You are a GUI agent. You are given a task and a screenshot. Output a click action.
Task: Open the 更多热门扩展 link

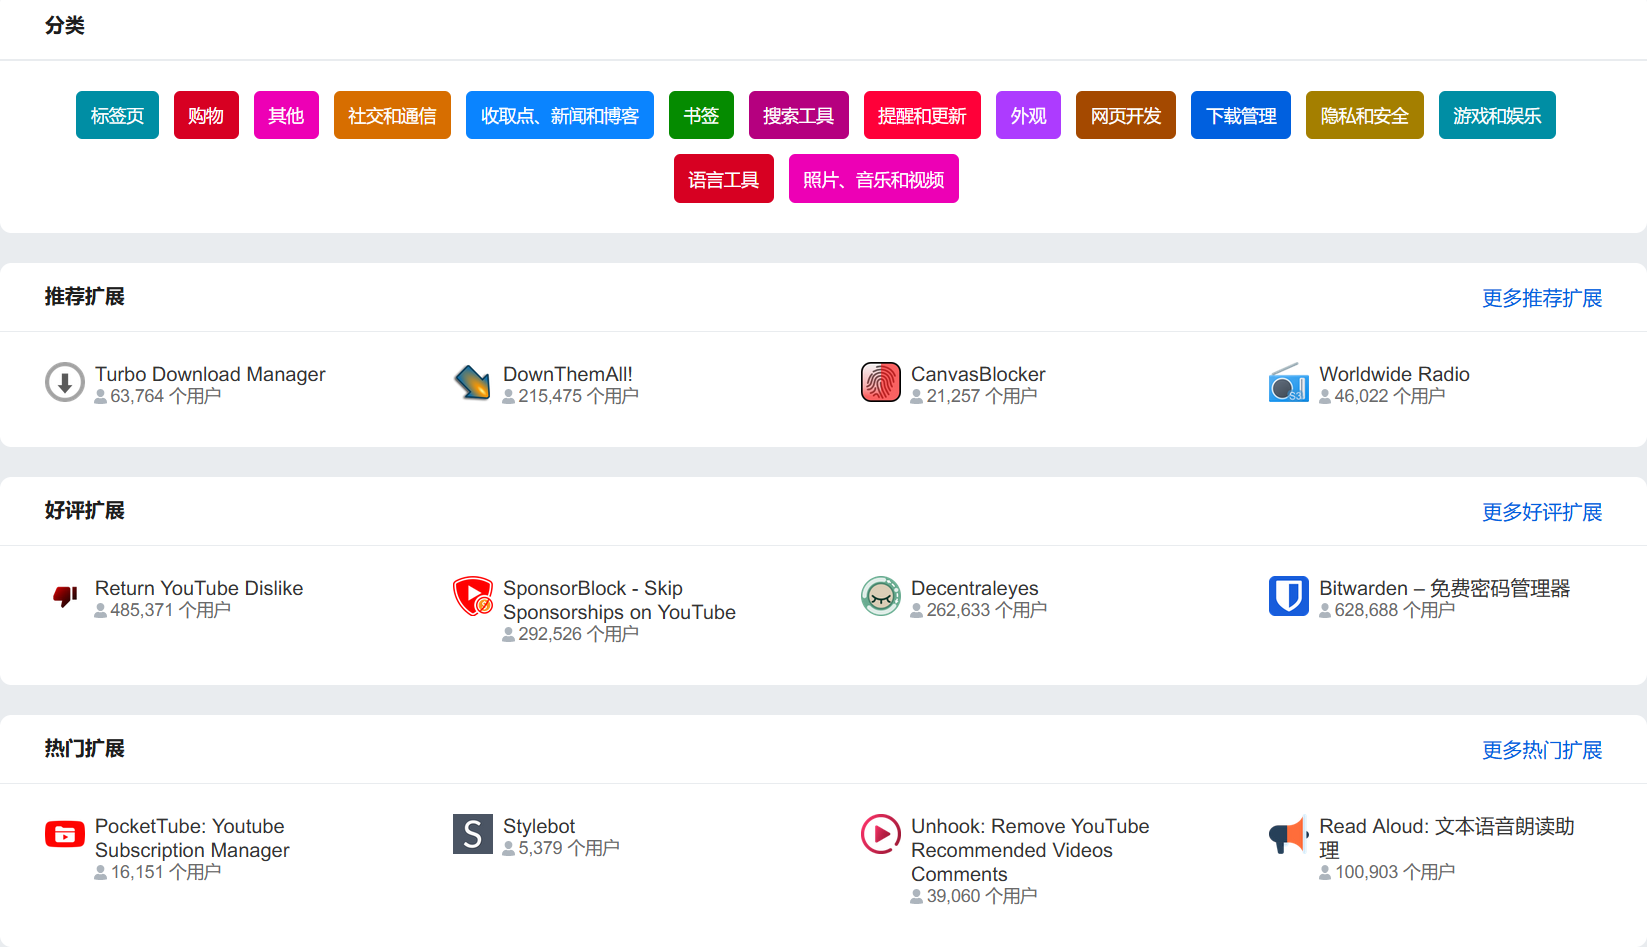click(1541, 750)
